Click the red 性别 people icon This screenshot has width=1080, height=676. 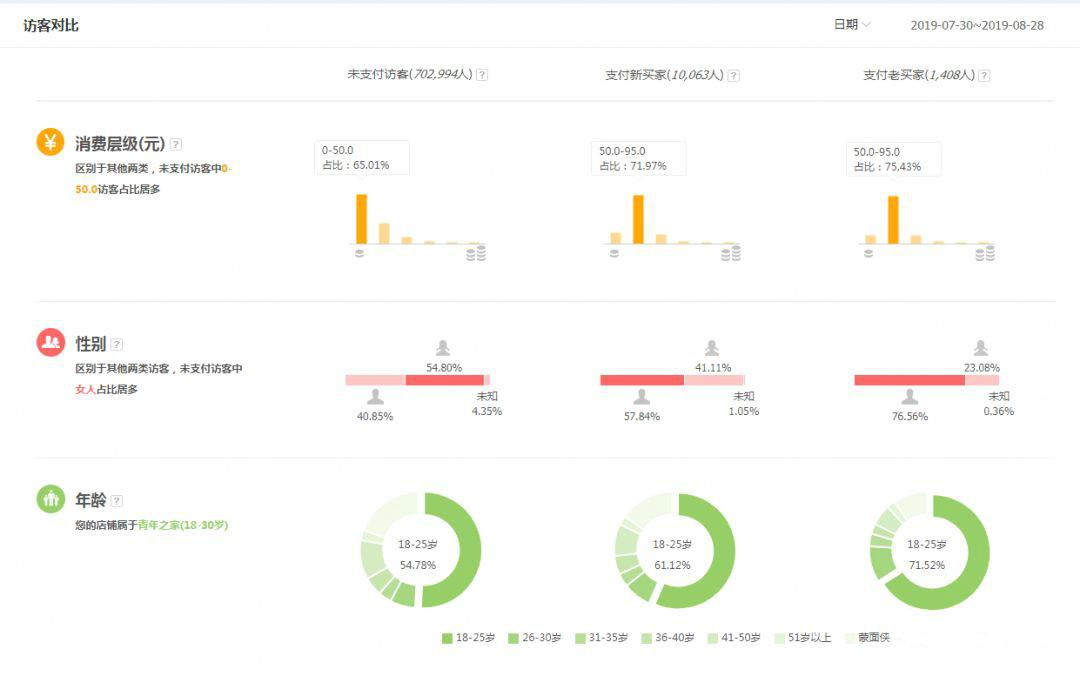click(x=50, y=342)
